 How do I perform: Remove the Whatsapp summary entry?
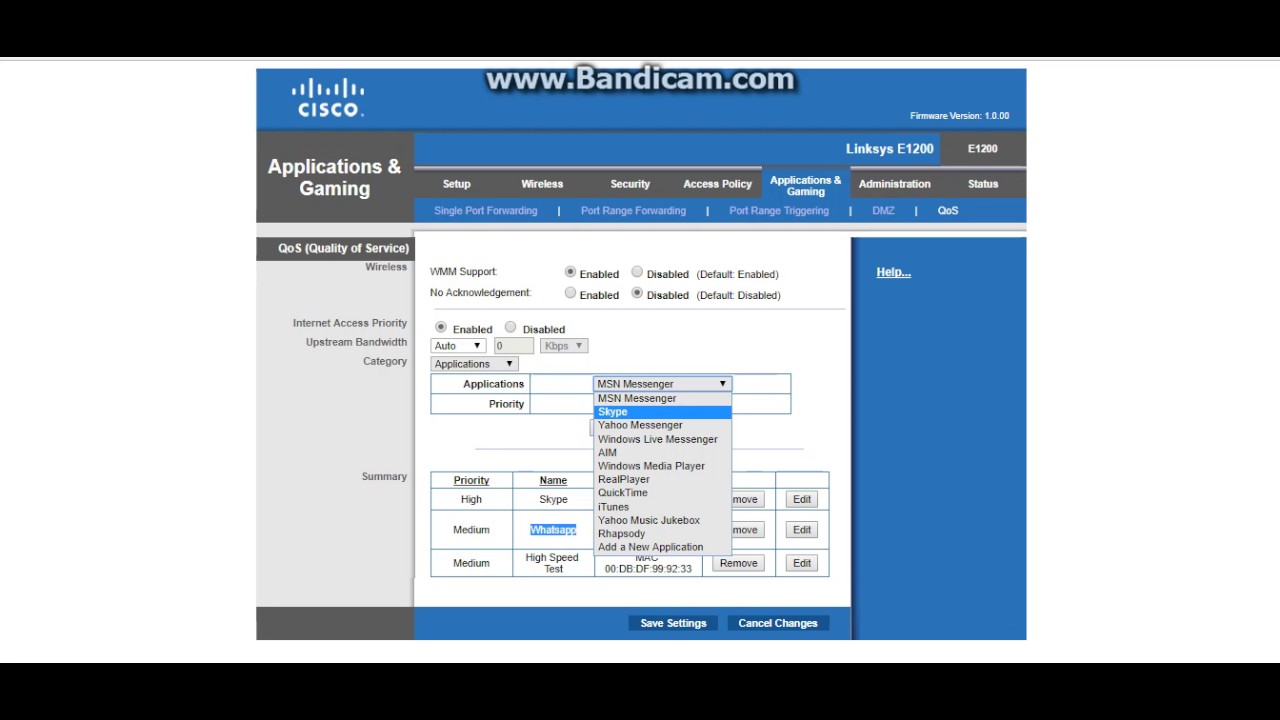click(747, 530)
